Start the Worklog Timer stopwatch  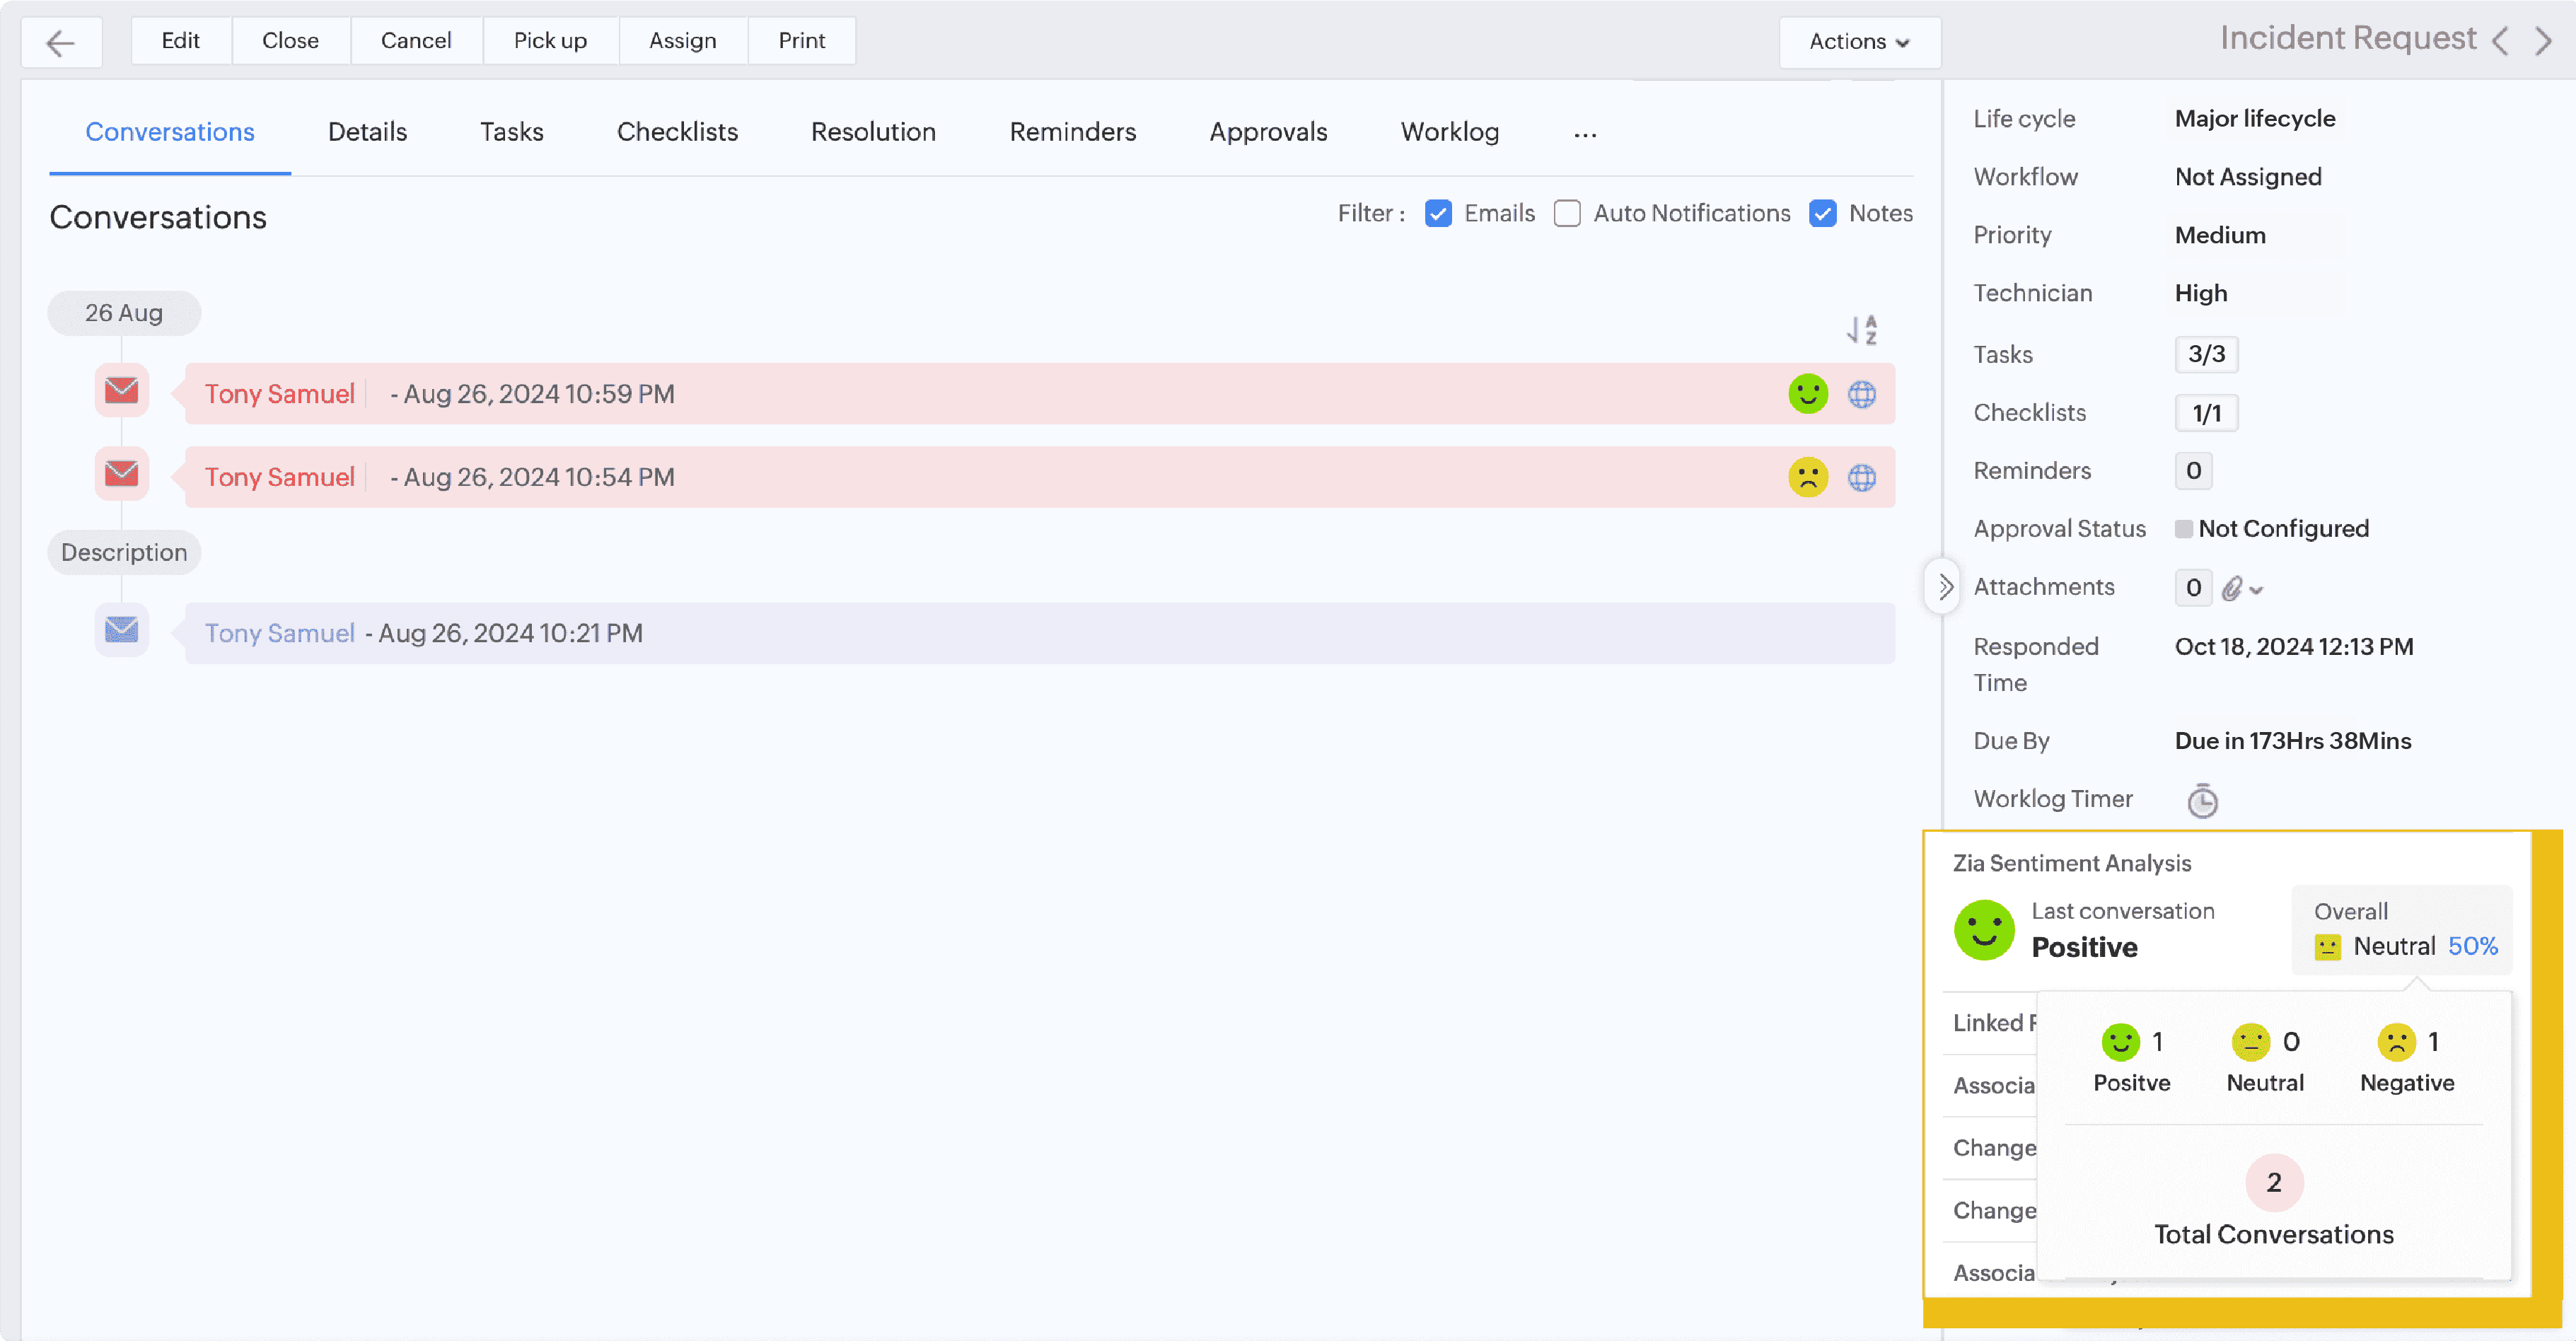click(2203, 800)
